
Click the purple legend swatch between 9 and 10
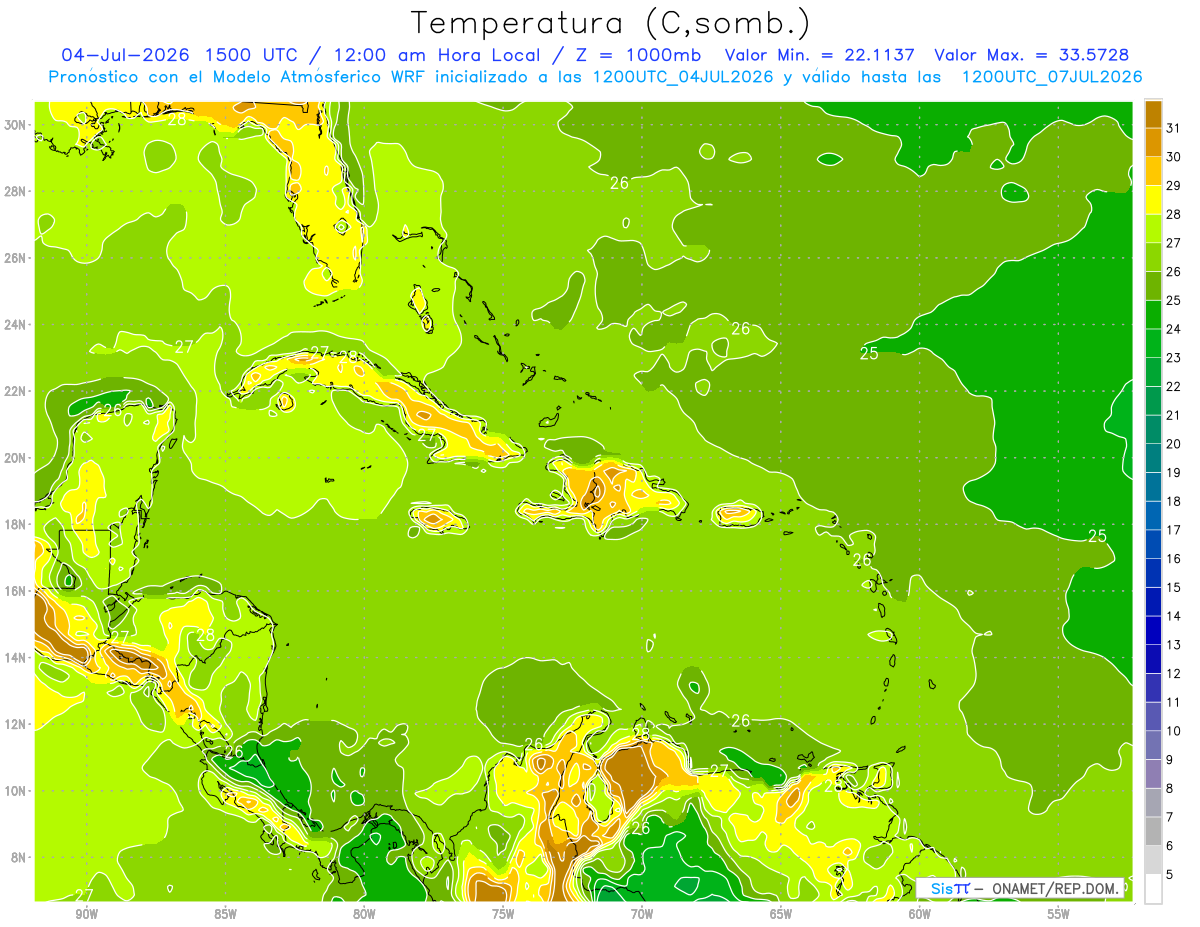(x=1153, y=746)
